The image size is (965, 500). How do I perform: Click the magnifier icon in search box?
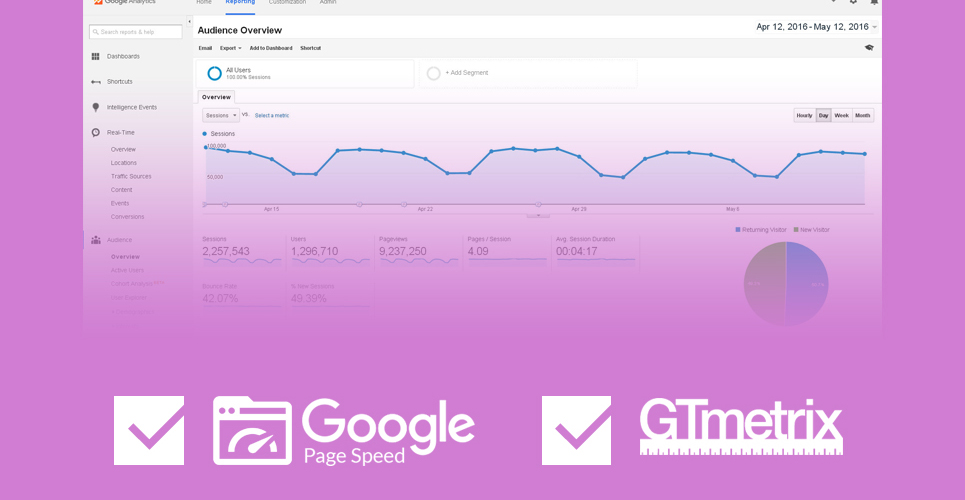click(95, 32)
